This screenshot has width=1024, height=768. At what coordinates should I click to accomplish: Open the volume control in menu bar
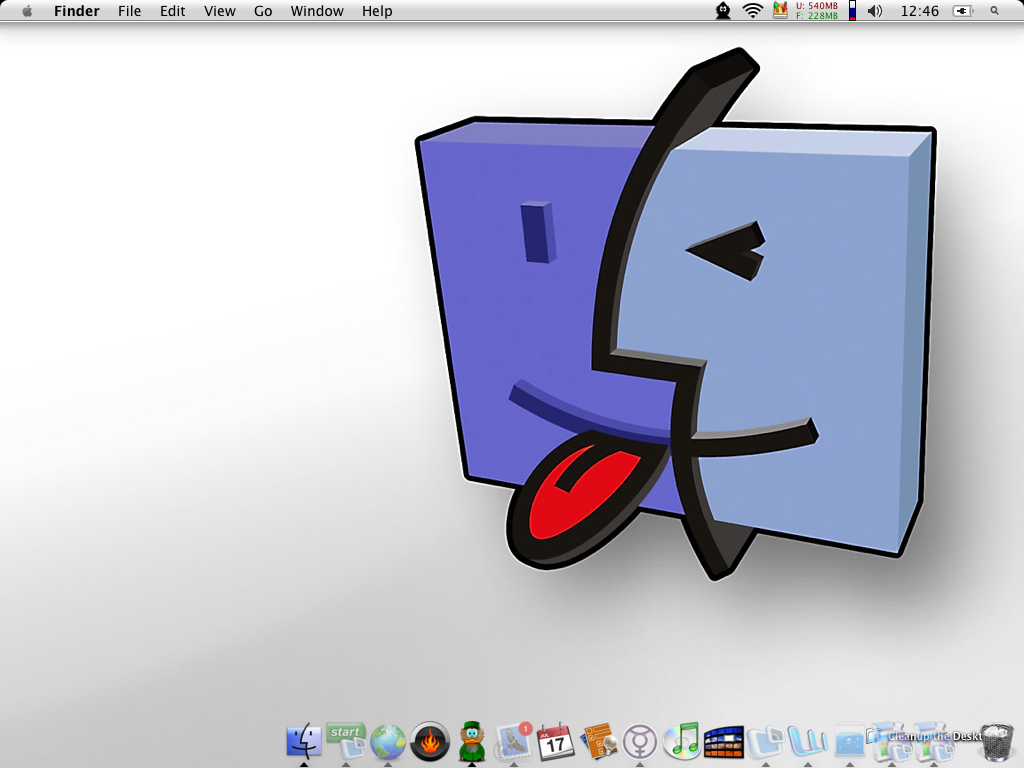(x=875, y=11)
